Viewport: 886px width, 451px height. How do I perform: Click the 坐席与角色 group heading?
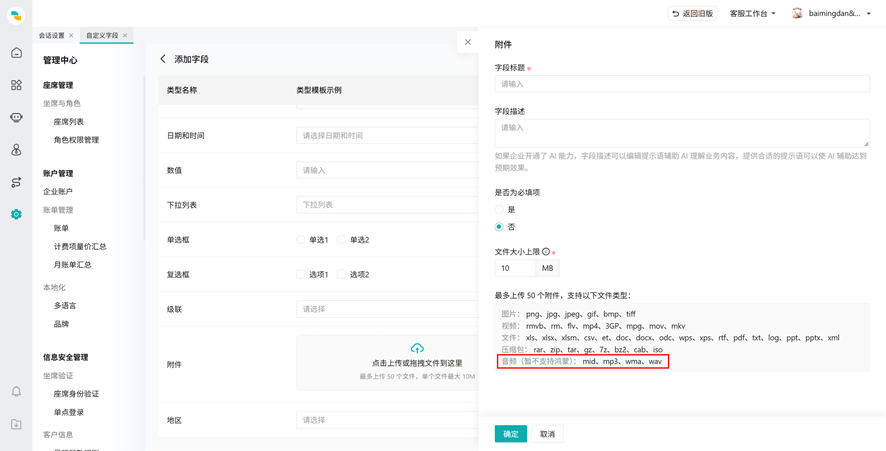pyautogui.click(x=62, y=103)
